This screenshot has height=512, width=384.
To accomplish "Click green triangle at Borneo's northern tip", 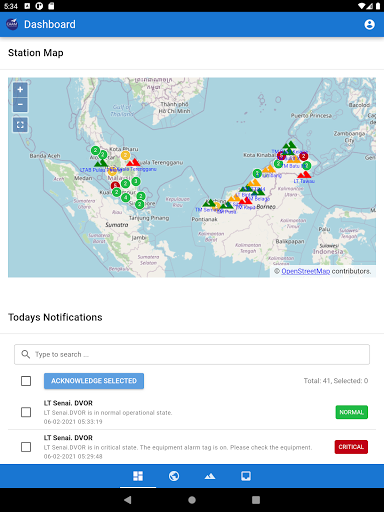I will coord(289,145).
